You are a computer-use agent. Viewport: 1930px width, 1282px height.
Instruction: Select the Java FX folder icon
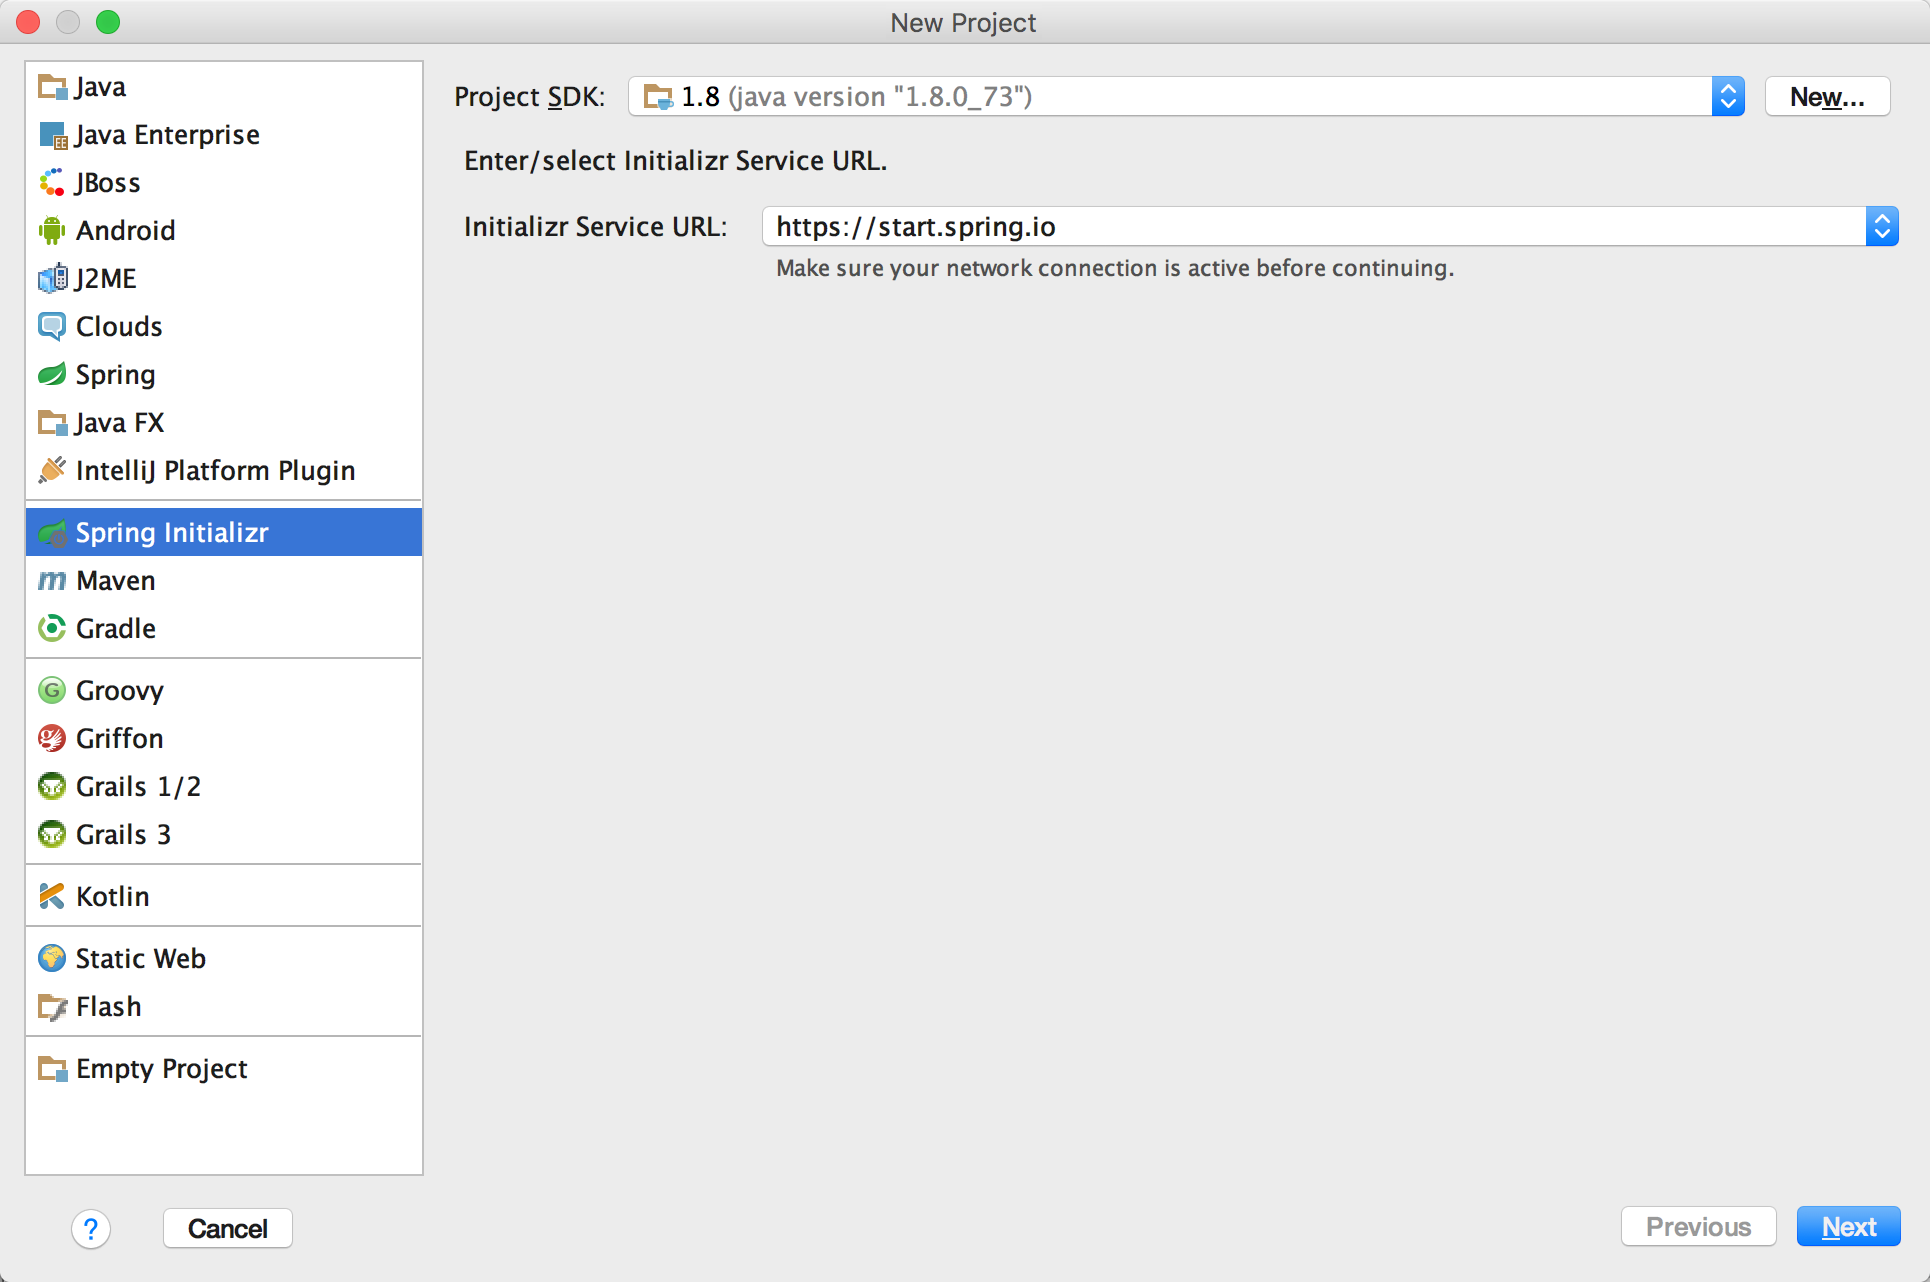click(x=52, y=423)
